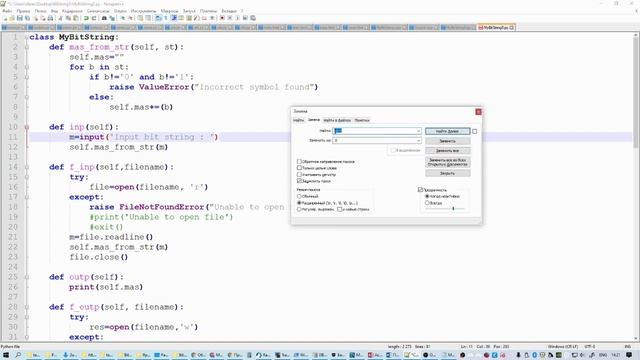
Task: Click the Paste toolbar icon
Action: [76, 18]
